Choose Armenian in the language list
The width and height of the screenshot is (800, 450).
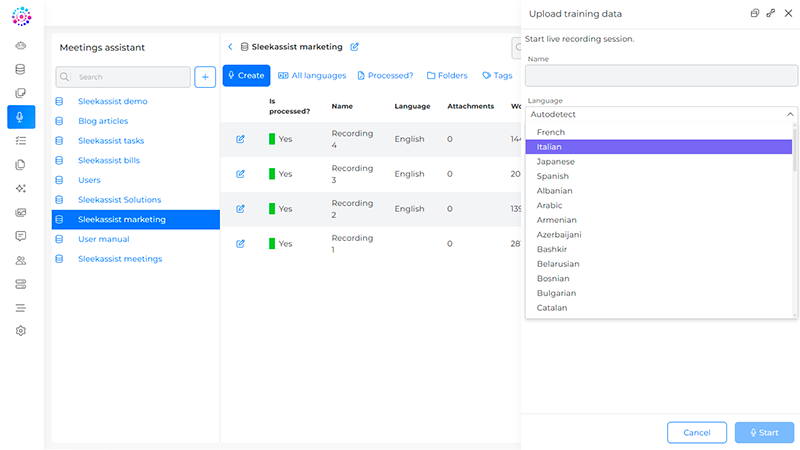pyautogui.click(x=659, y=220)
